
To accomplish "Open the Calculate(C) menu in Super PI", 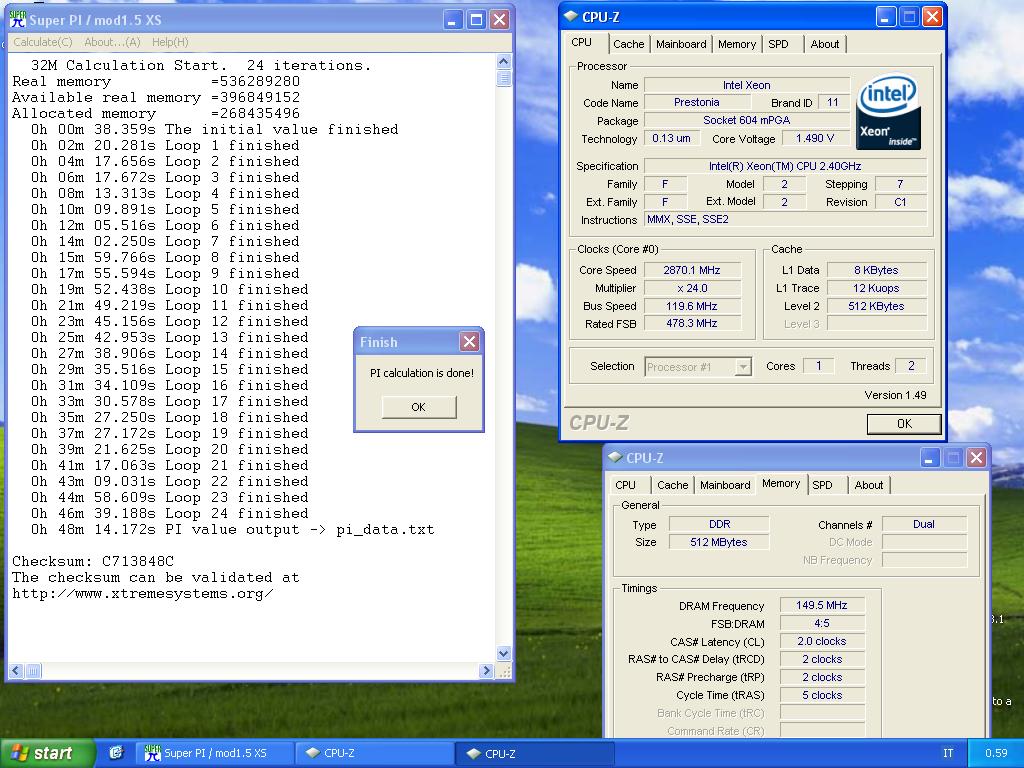I will (x=42, y=42).
